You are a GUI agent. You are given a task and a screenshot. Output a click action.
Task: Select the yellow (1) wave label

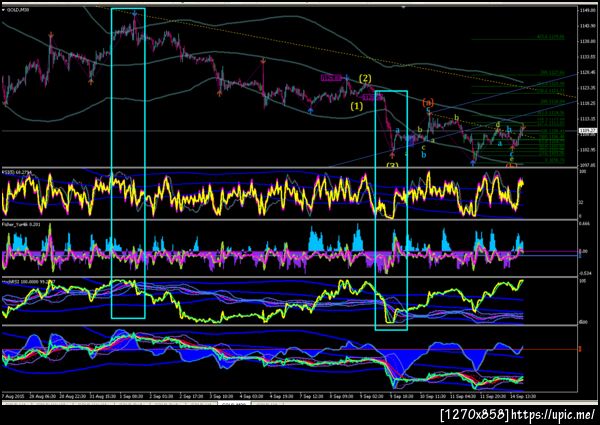pyautogui.click(x=357, y=106)
